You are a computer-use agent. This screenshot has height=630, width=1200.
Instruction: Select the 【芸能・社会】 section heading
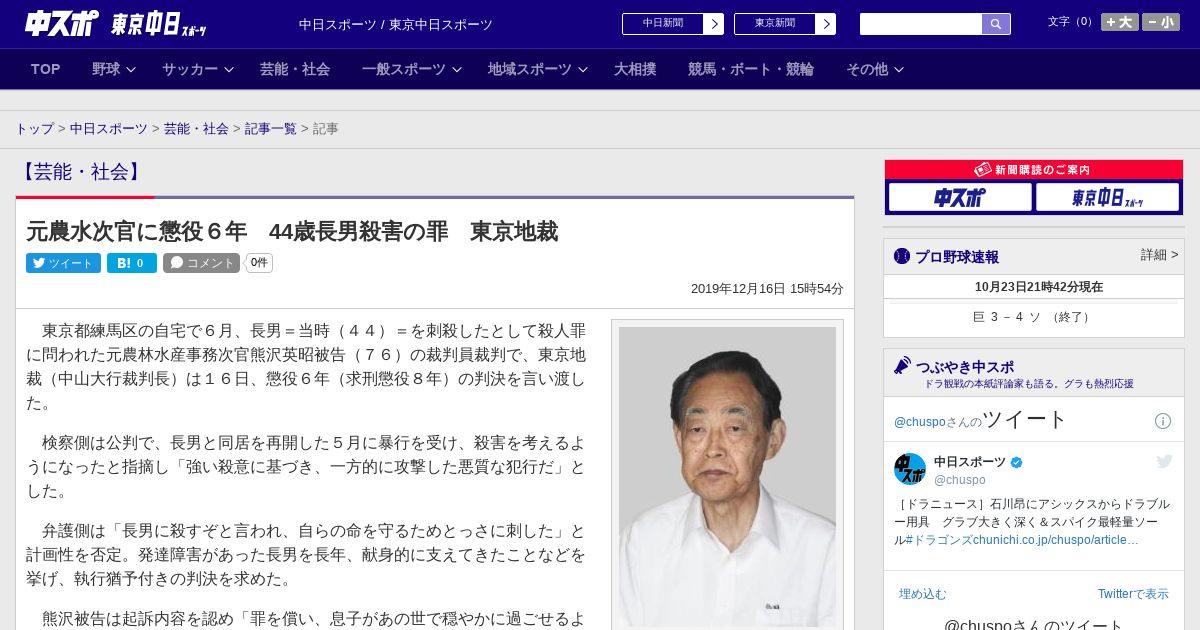click(81, 172)
